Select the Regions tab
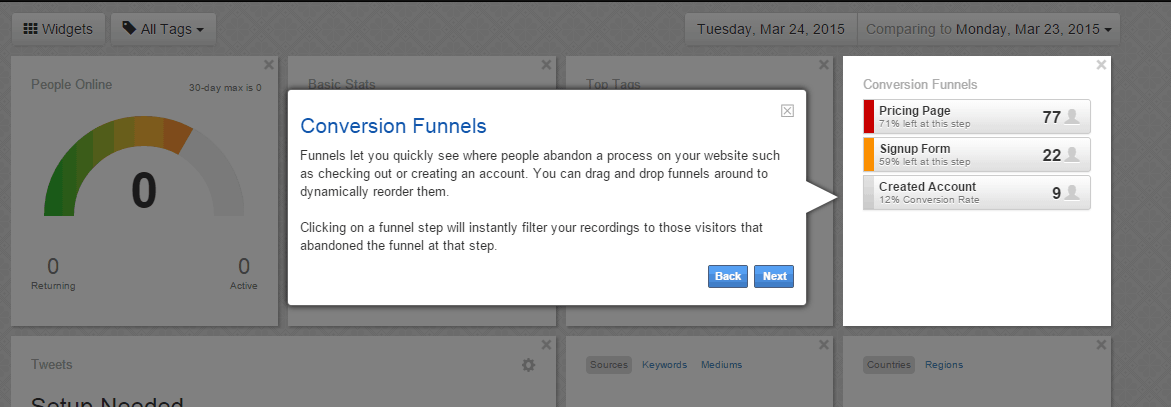This screenshot has height=407, width=1171. point(943,365)
